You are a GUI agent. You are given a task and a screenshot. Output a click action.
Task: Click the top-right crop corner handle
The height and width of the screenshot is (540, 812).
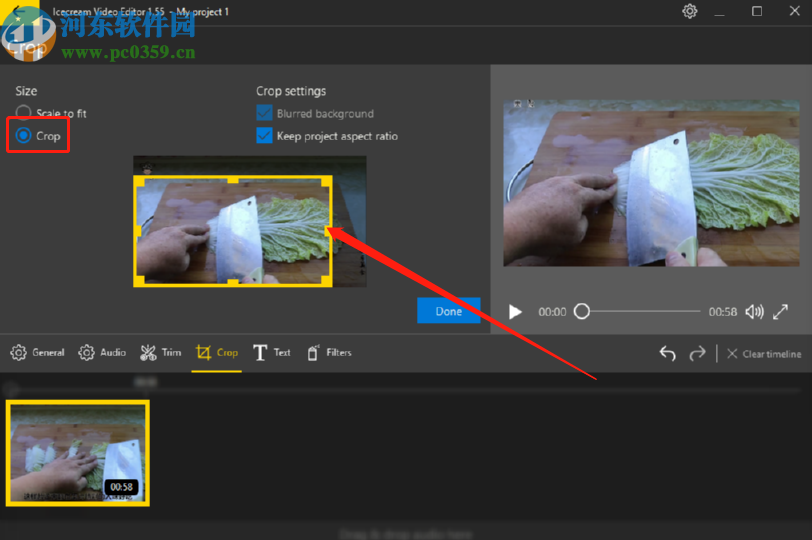(327, 181)
